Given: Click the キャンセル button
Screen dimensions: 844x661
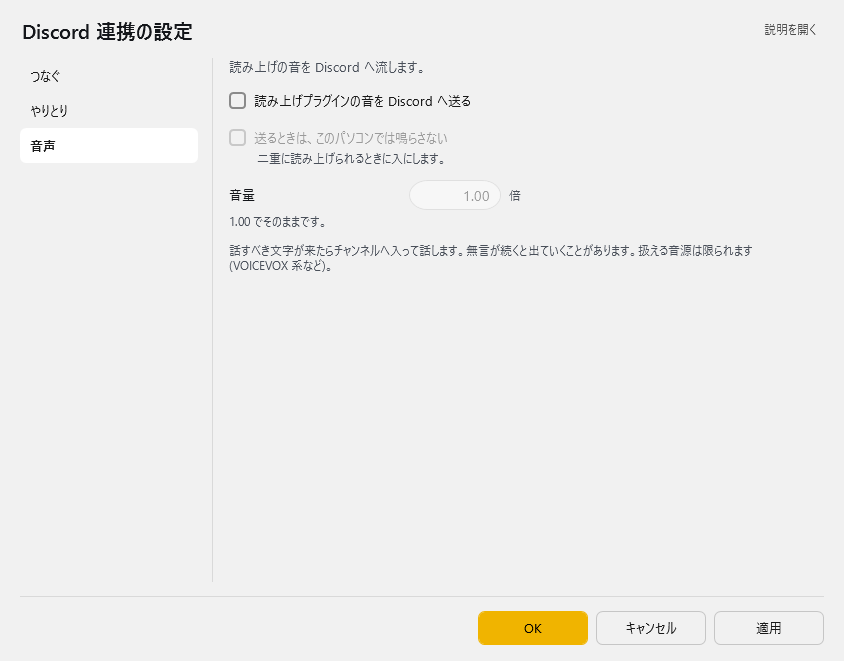Looking at the screenshot, I should point(650,628).
